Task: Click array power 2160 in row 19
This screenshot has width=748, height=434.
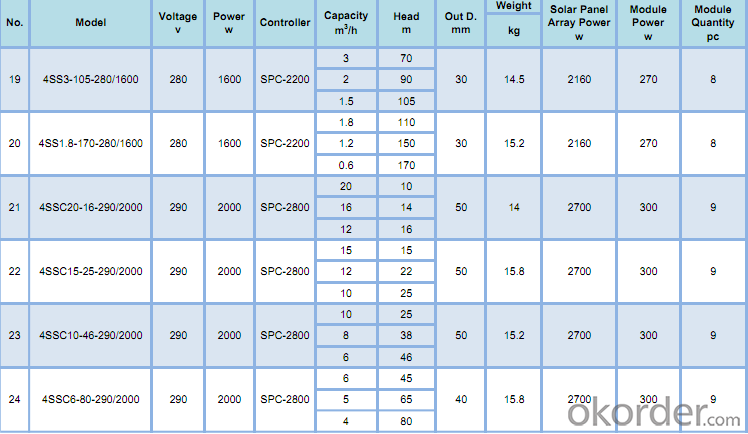Action: point(579,80)
